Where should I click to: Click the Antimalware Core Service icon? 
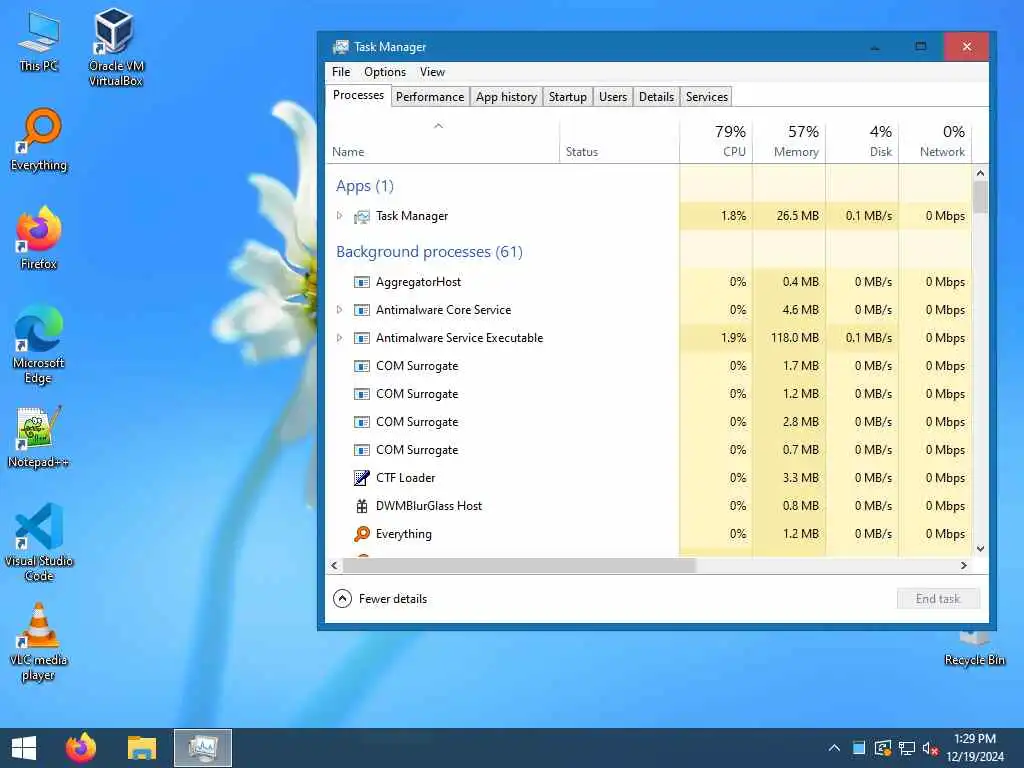pos(362,310)
